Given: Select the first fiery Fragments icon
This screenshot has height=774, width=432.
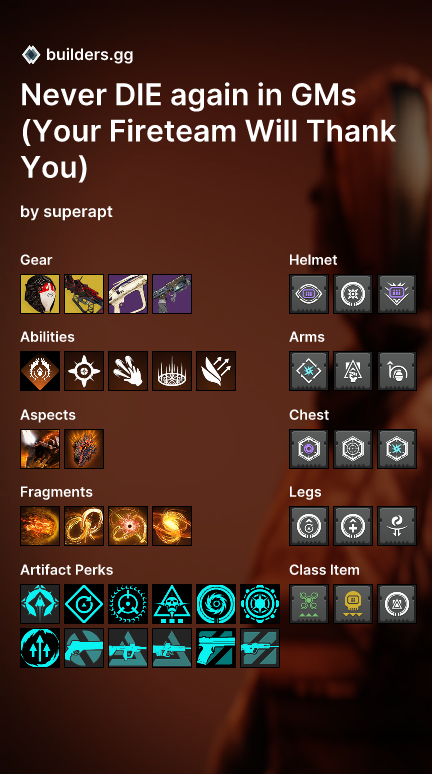Looking at the screenshot, I should coord(40,526).
